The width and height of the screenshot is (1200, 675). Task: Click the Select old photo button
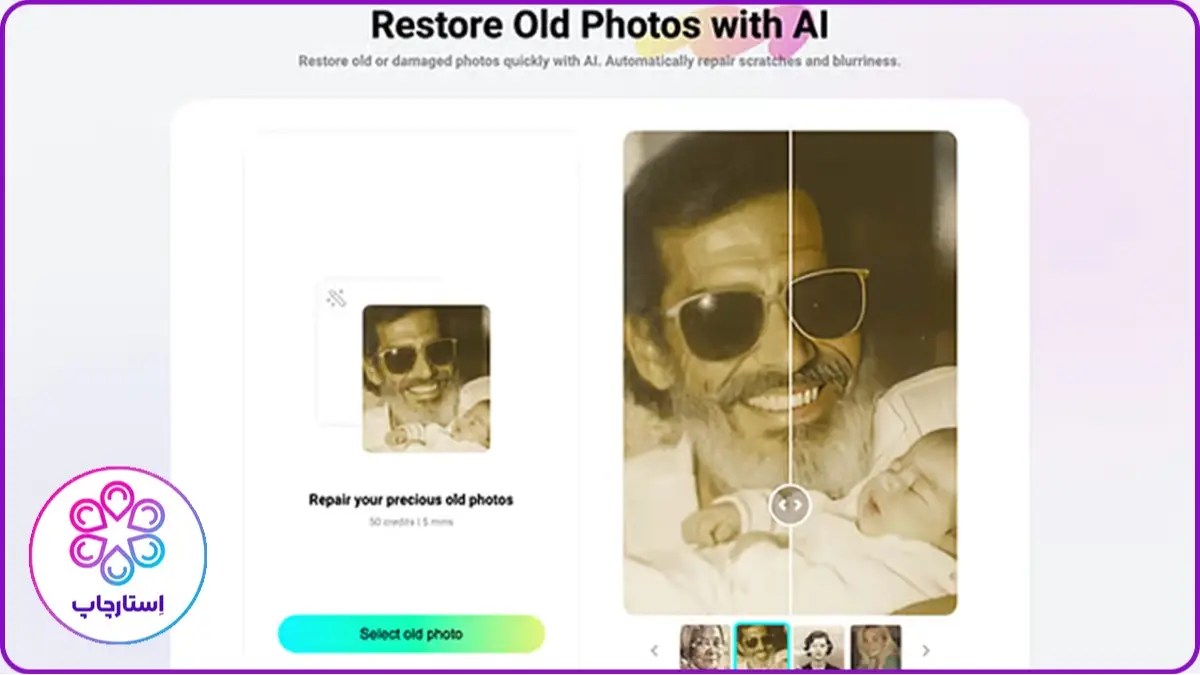411,634
